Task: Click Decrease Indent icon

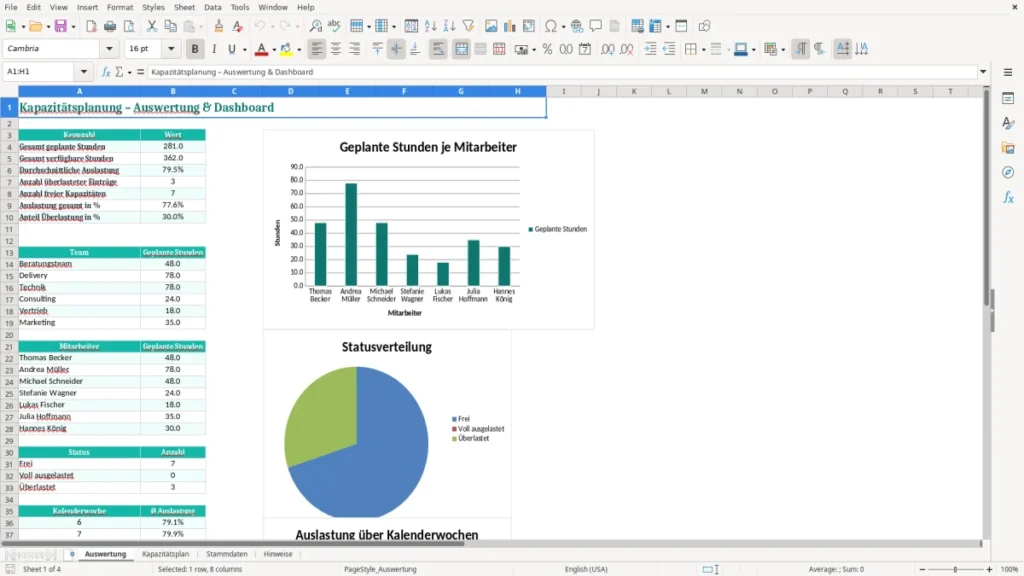Action: pos(669,49)
